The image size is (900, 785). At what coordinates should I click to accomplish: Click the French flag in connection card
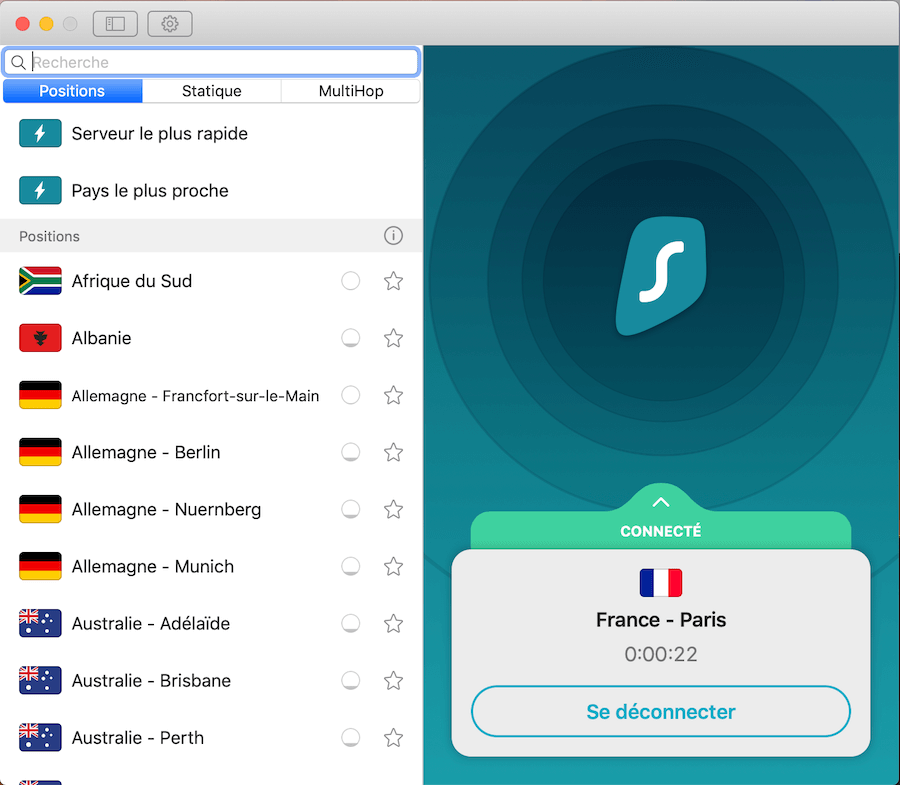coord(661,583)
